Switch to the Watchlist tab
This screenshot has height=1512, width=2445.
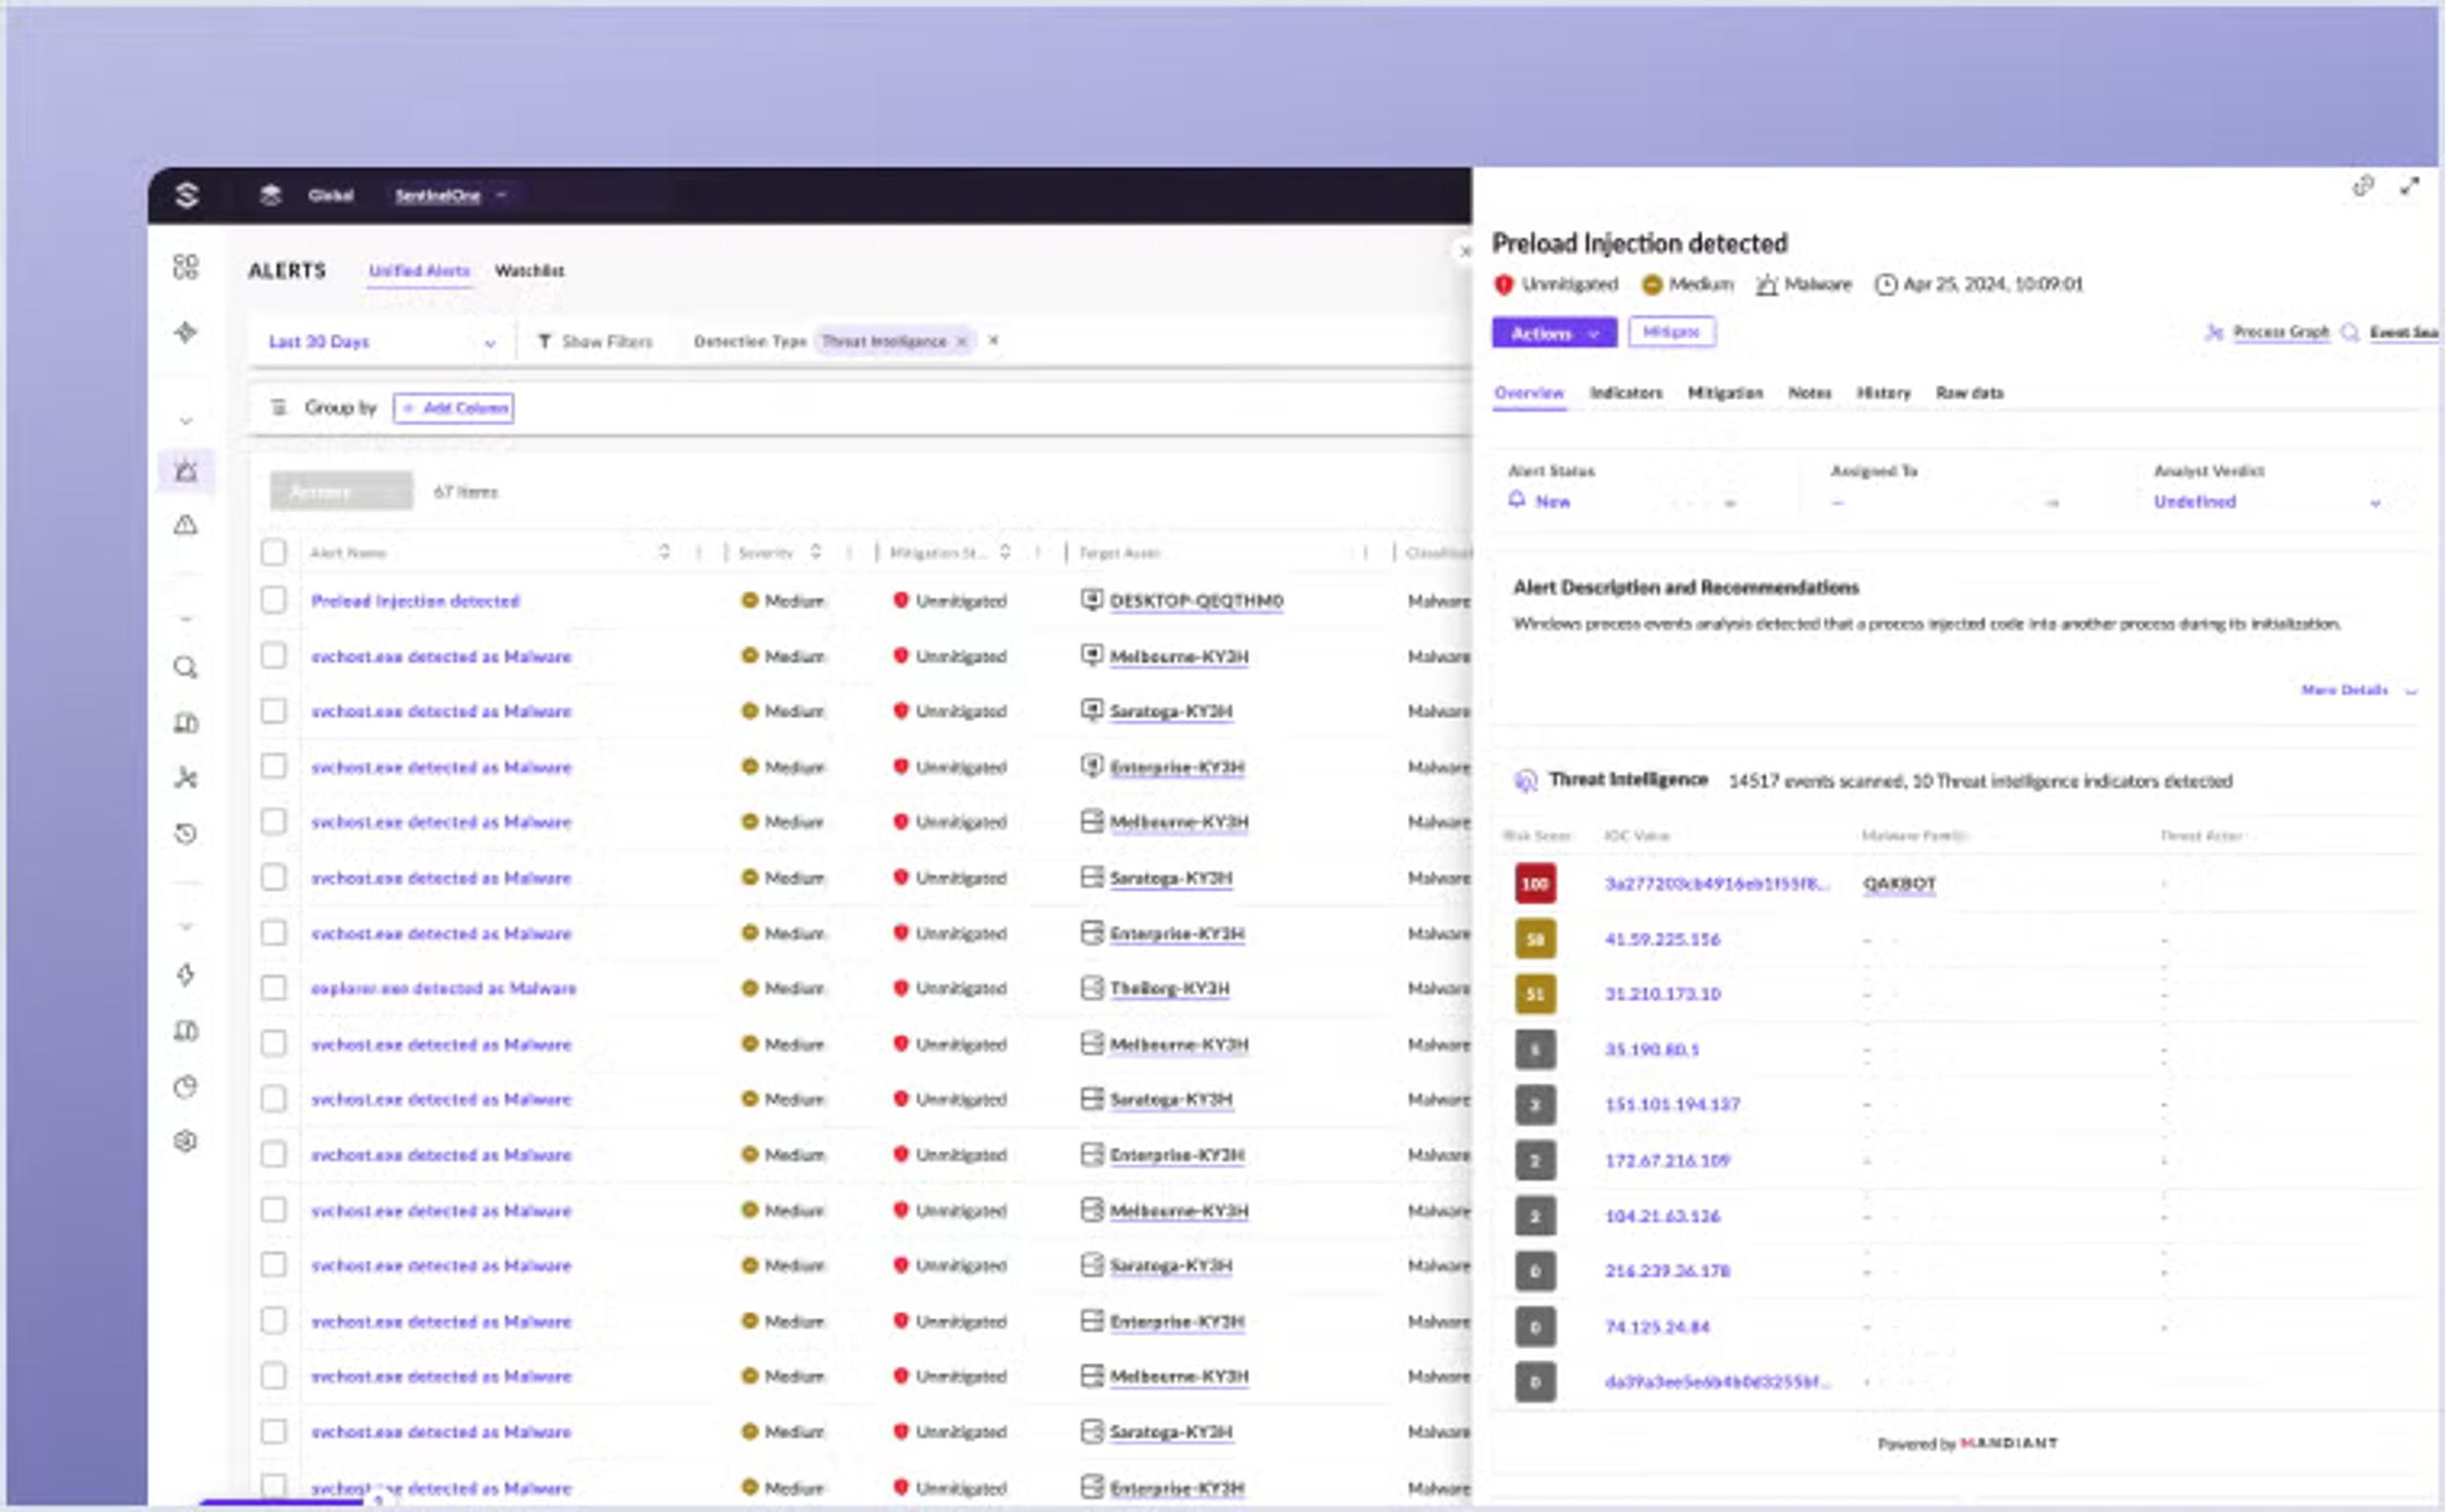pyautogui.click(x=529, y=271)
